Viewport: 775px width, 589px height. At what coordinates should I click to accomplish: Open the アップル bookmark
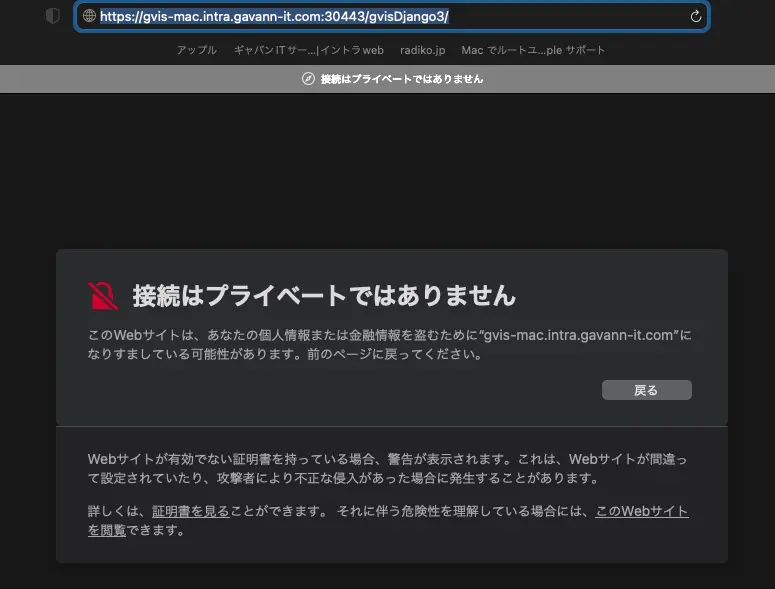pos(196,50)
